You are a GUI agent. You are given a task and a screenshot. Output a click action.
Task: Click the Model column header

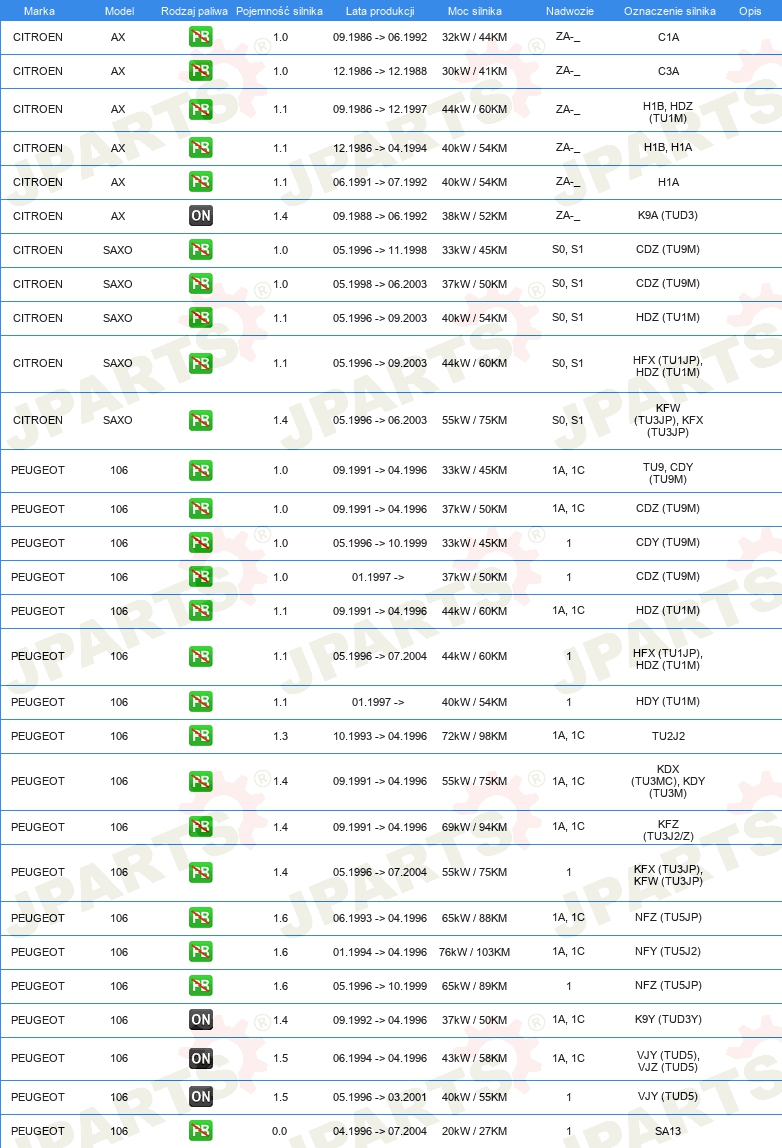click(119, 11)
